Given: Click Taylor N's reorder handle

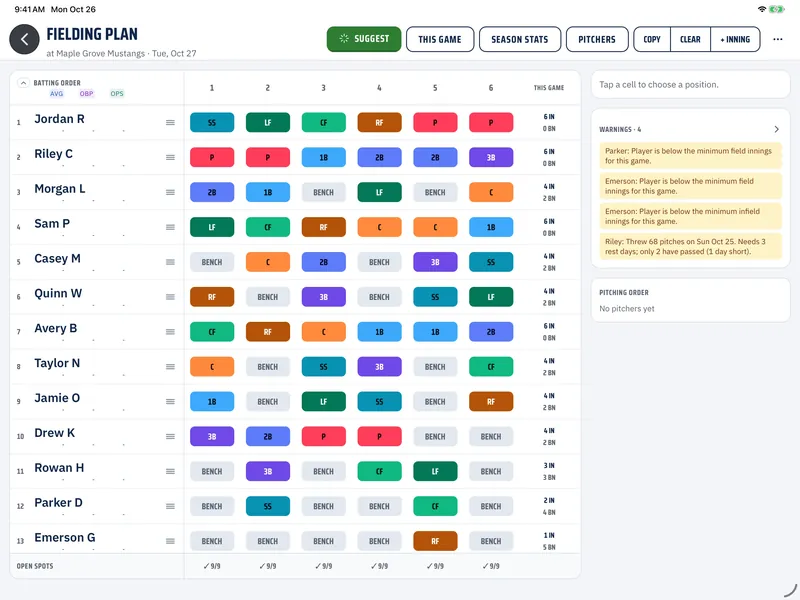Looking at the screenshot, I should point(170,366).
